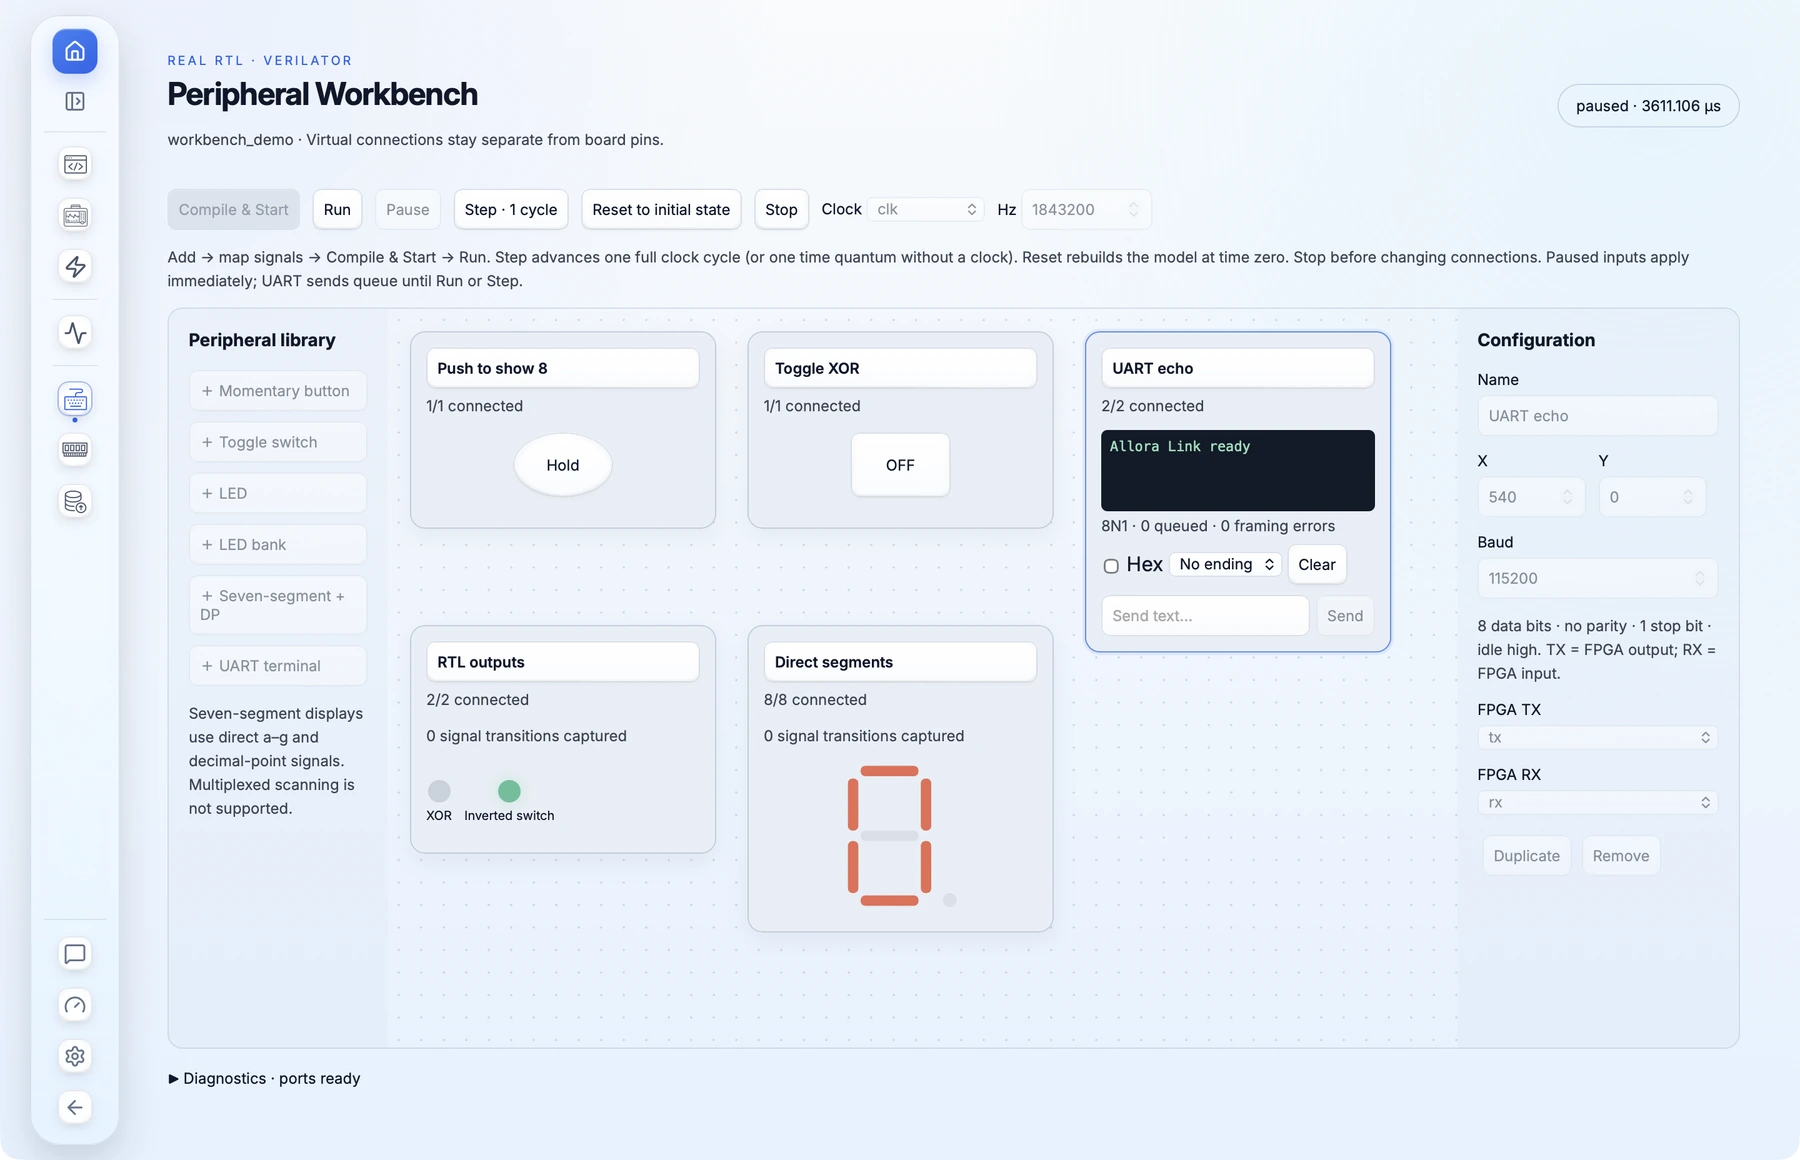Remove the selected UART echo peripheral

[x=1621, y=856]
